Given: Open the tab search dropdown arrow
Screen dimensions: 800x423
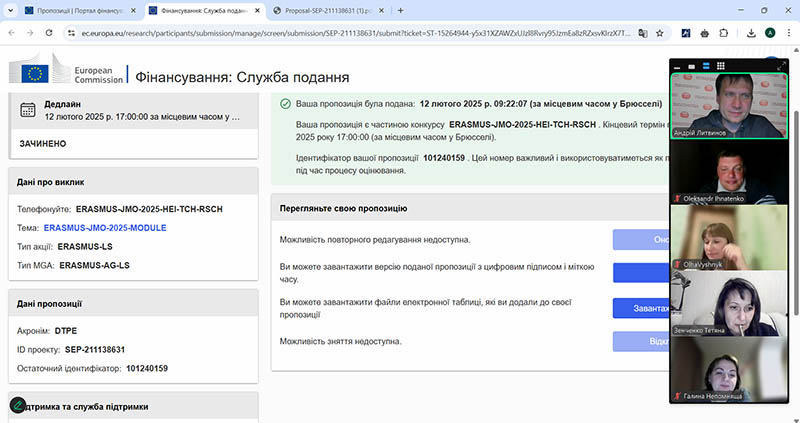Looking at the screenshot, I should [10, 10].
